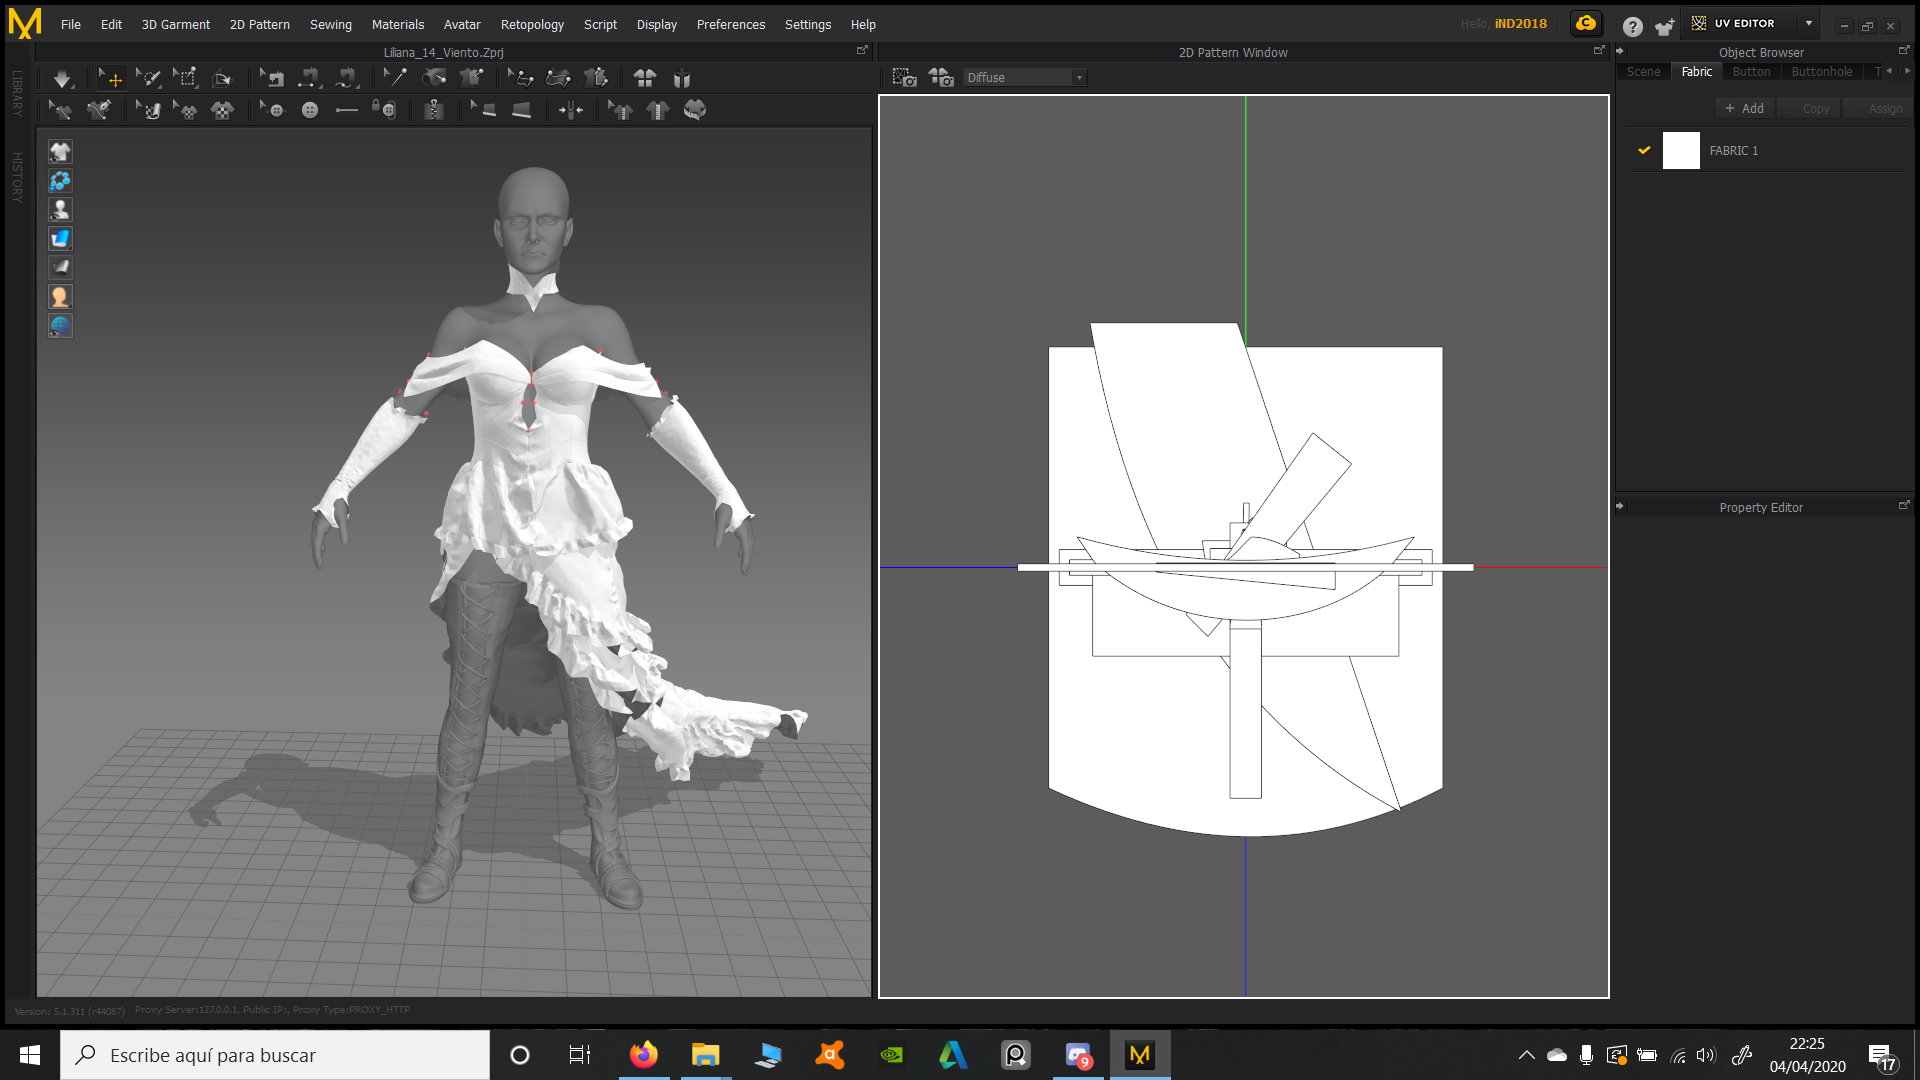Toggle avatar display icon in viewport
Screen dimensions: 1920x1080
[x=60, y=210]
